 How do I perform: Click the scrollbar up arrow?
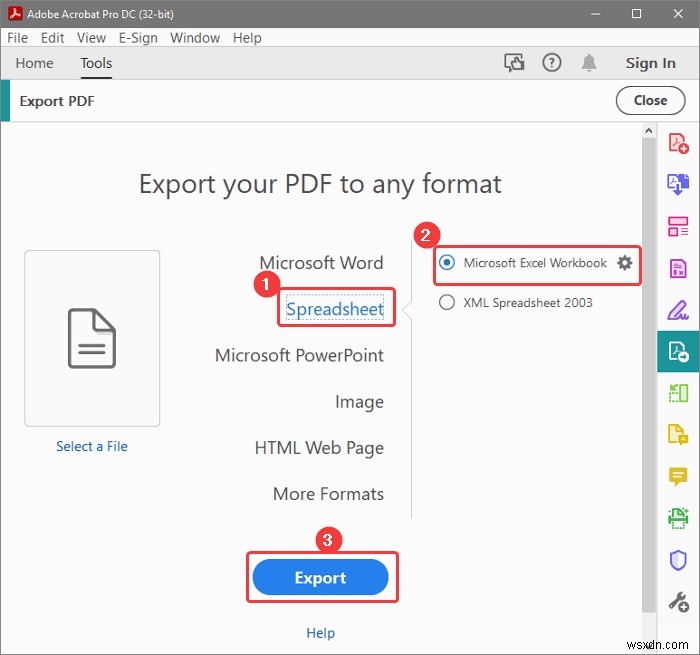[x=649, y=131]
